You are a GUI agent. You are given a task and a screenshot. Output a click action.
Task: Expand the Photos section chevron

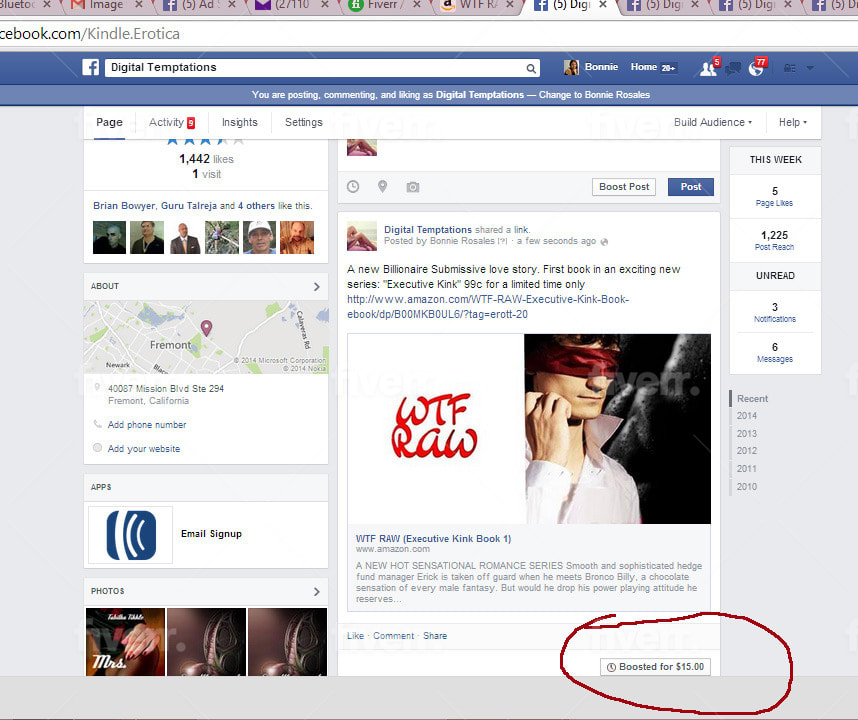click(317, 591)
